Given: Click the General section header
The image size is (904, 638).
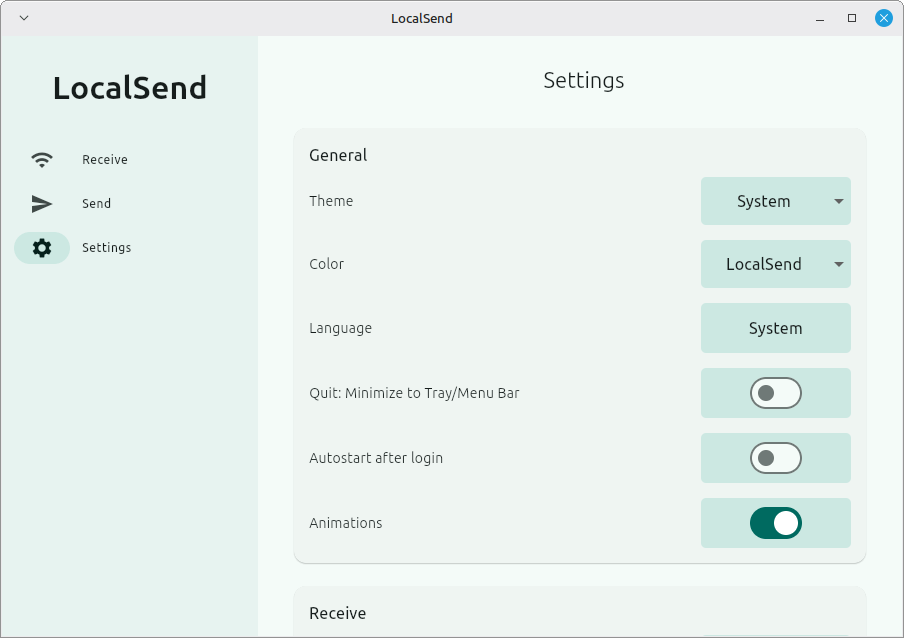Looking at the screenshot, I should point(337,155).
